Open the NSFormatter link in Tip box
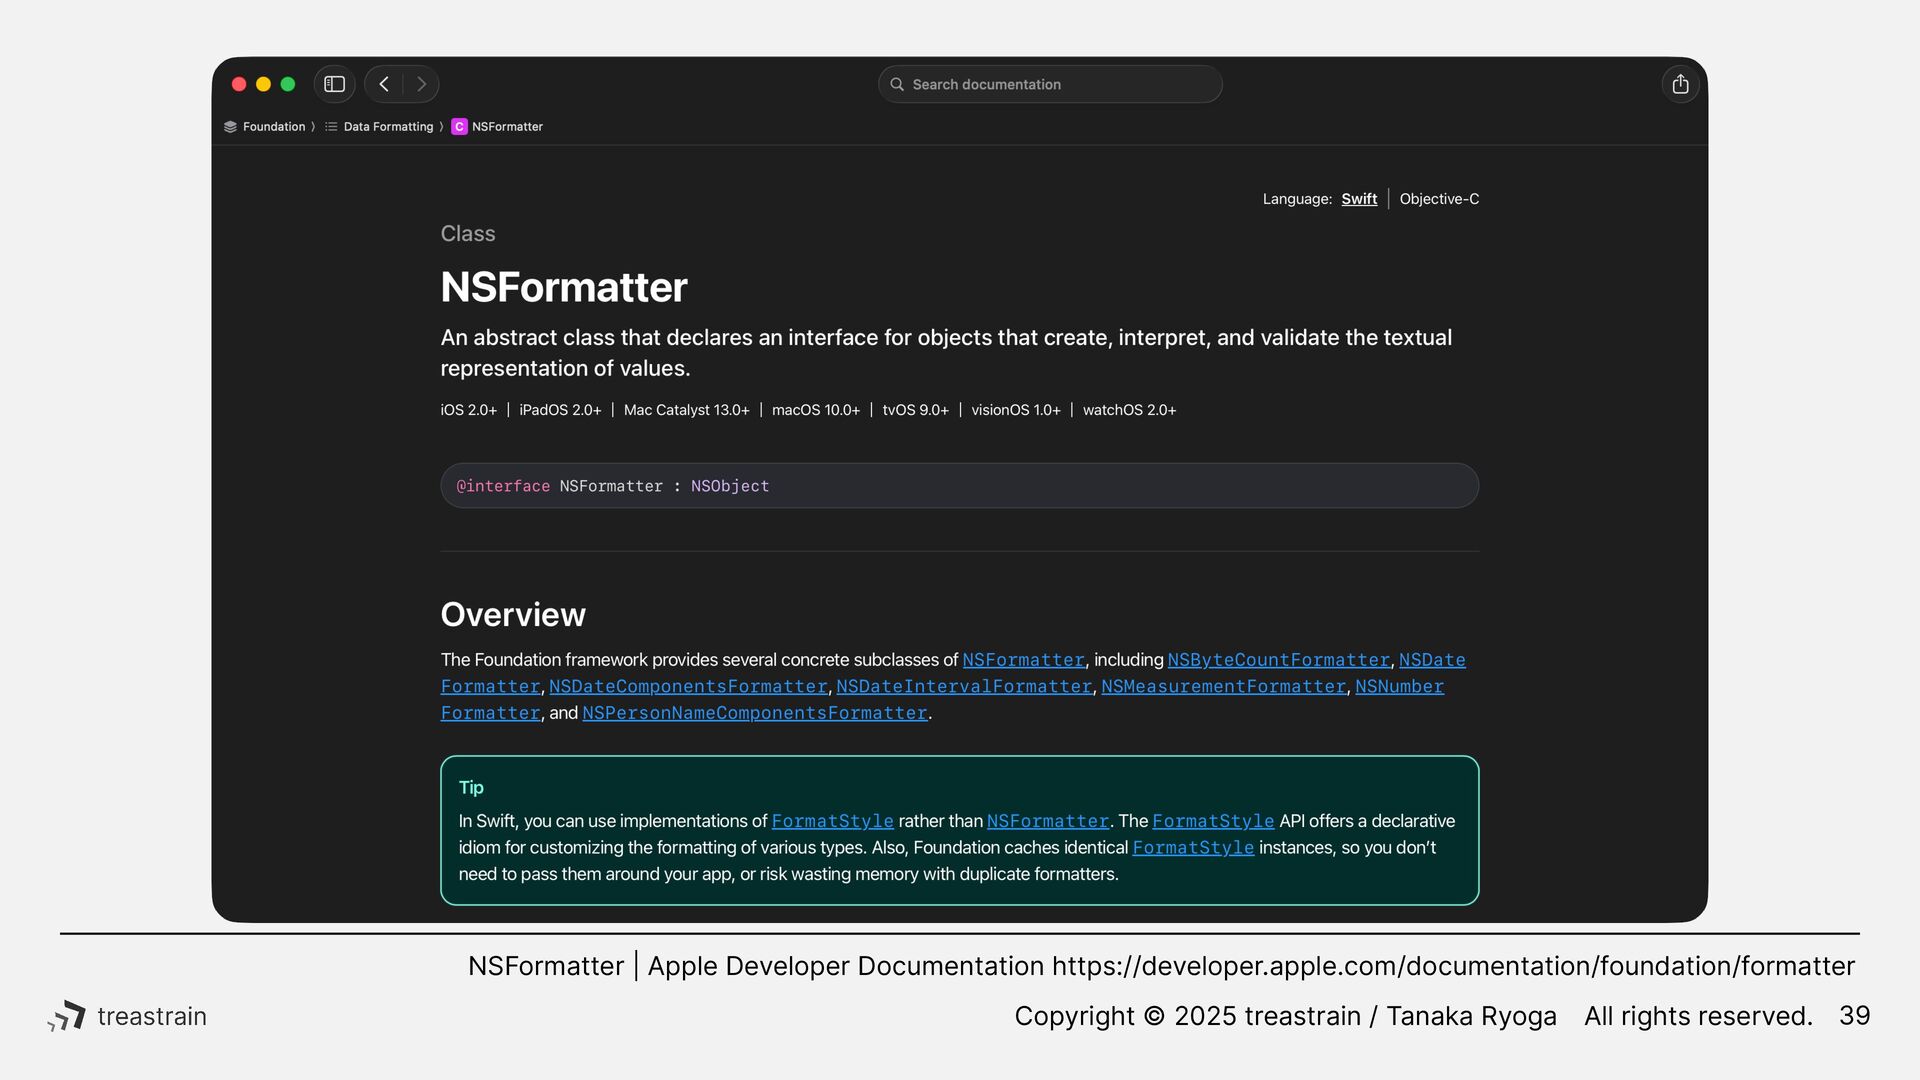Viewport: 1920px width, 1080px height. 1048,821
